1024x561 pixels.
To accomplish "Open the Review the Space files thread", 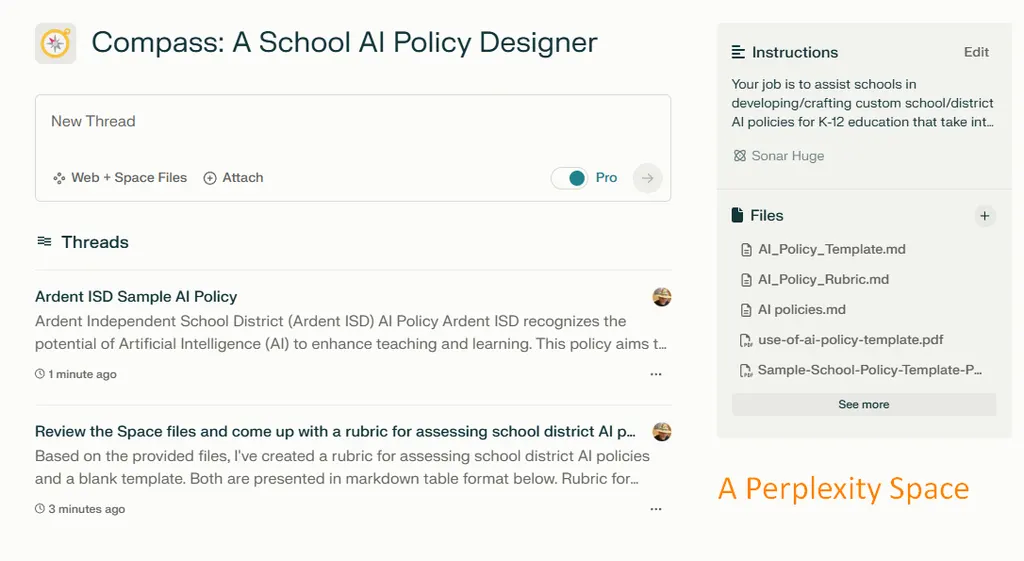I will (335, 431).
